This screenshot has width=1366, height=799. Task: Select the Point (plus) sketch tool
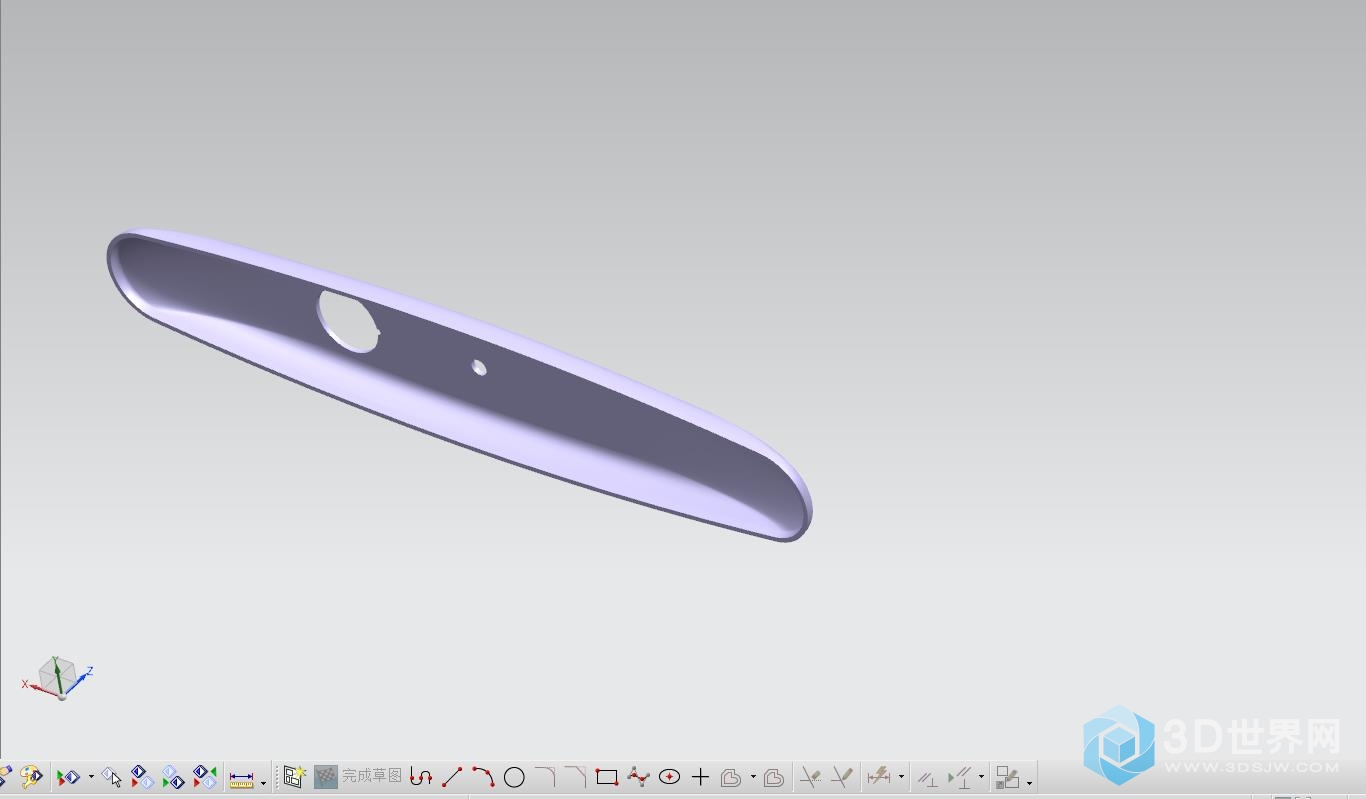(x=700, y=777)
